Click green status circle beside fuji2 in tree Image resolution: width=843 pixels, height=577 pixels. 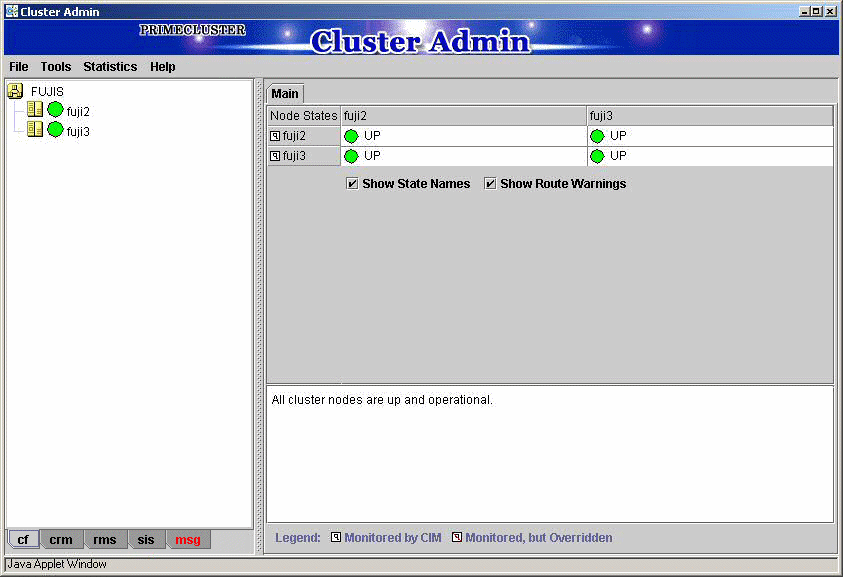tap(55, 110)
